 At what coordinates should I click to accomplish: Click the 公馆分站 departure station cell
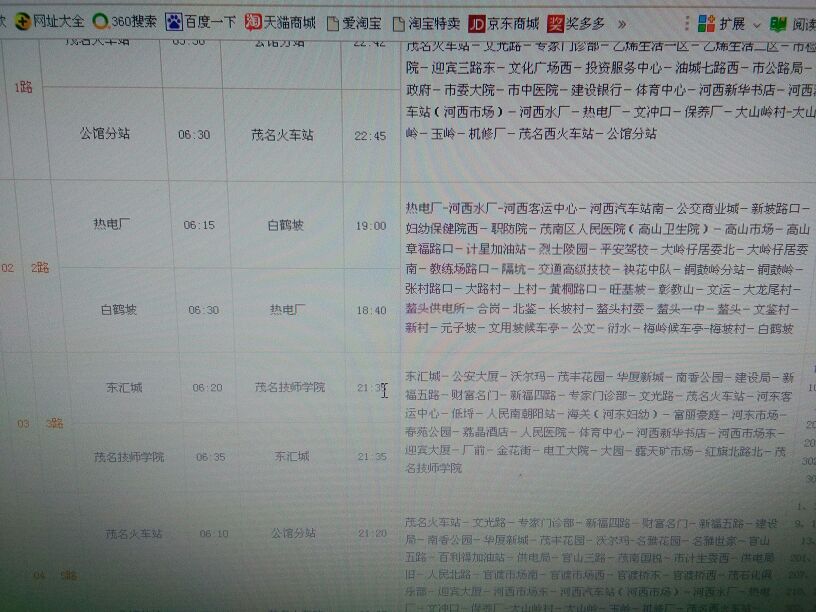105,134
